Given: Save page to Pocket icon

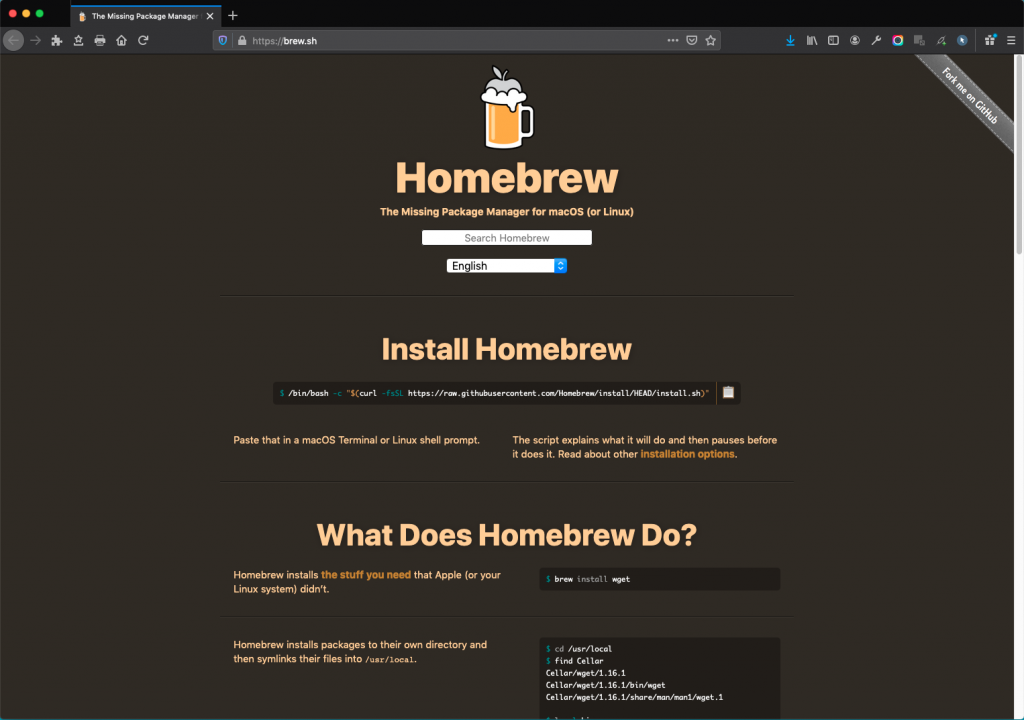Looking at the screenshot, I should (692, 41).
